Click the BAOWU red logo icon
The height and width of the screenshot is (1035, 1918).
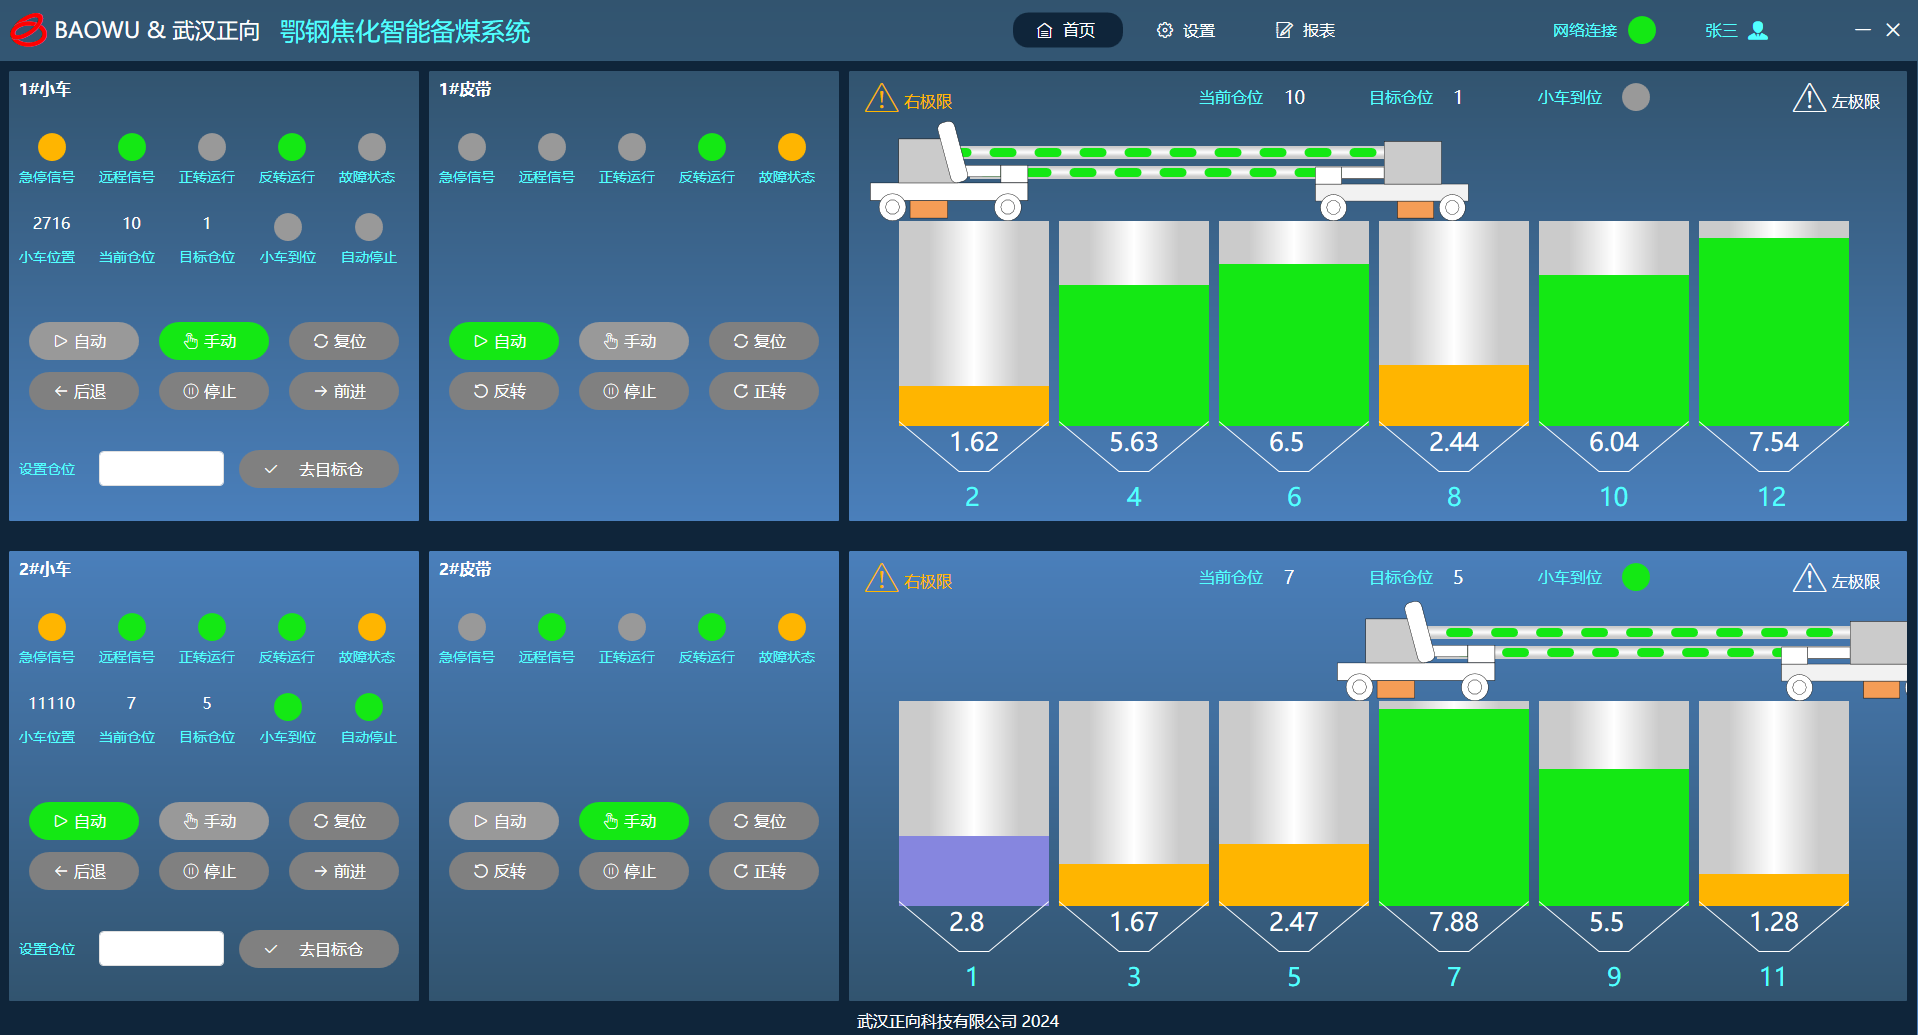click(28, 31)
